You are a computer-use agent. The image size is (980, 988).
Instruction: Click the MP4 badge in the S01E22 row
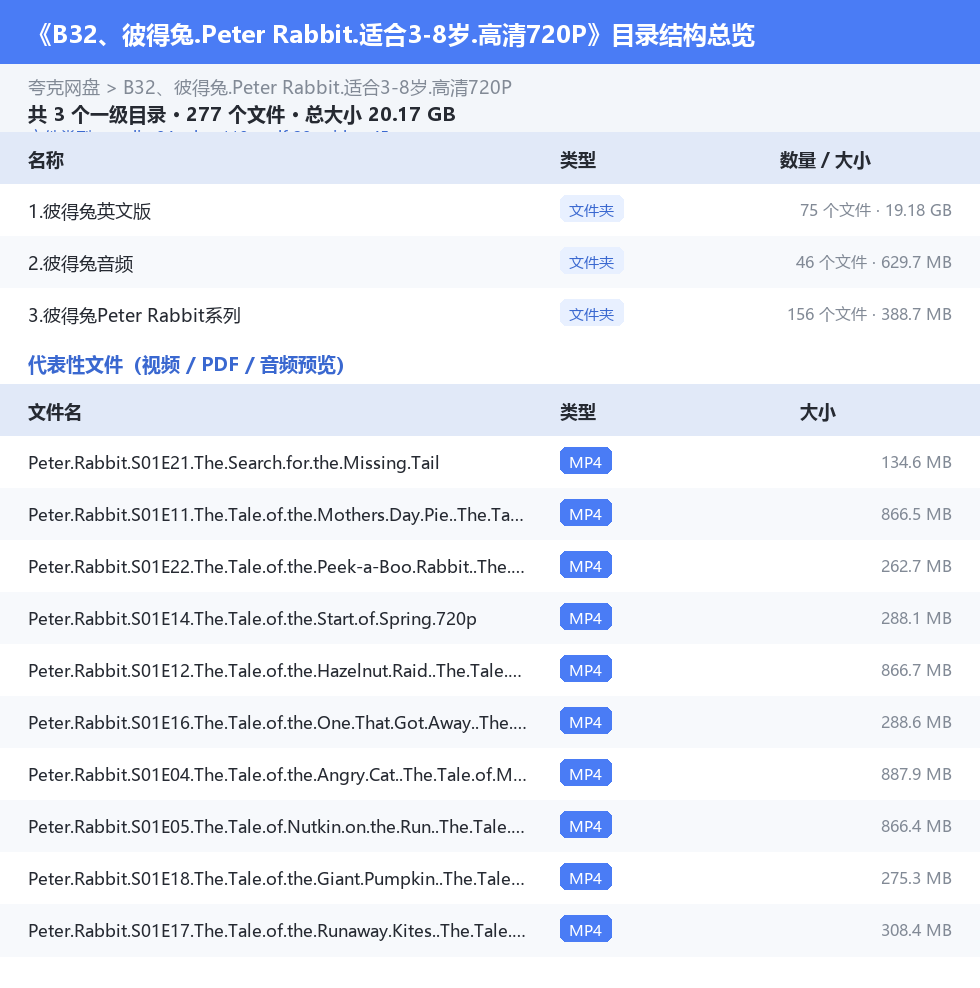tap(585, 565)
